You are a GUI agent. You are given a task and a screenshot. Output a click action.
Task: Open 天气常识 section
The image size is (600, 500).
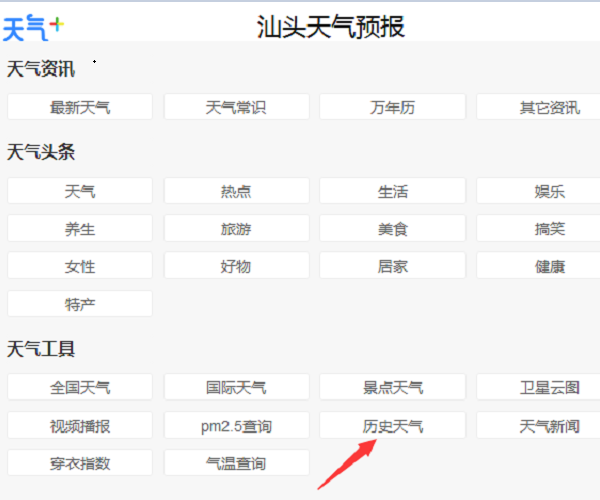[x=236, y=107]
